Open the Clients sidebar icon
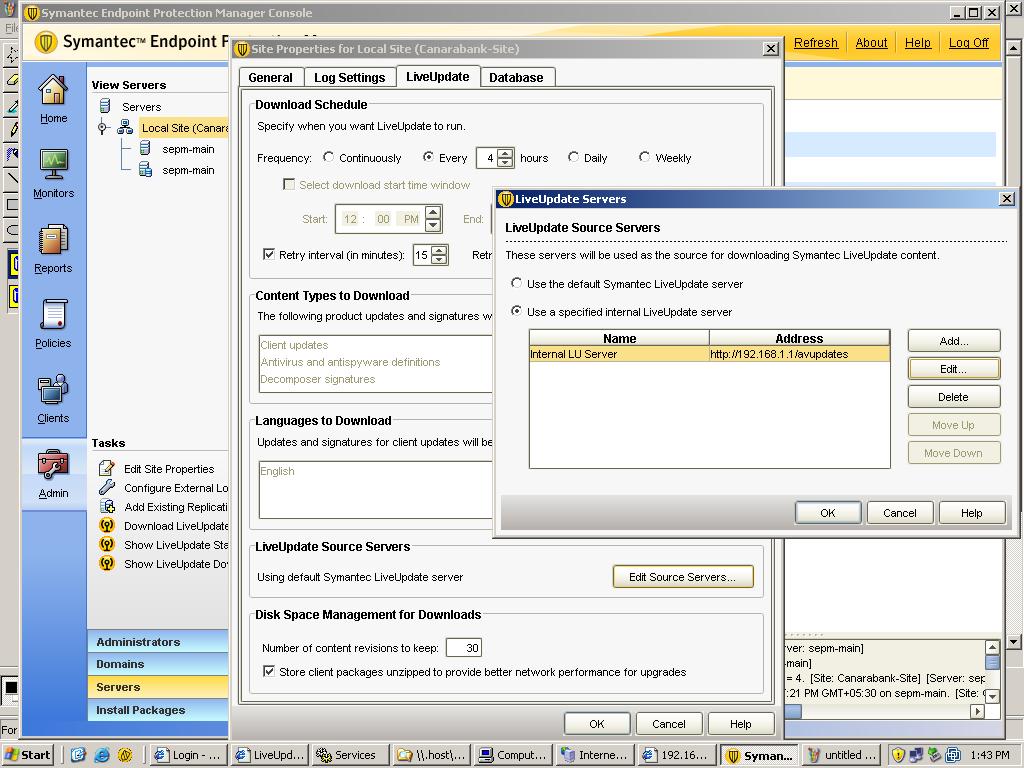 [x=53, y=391]
